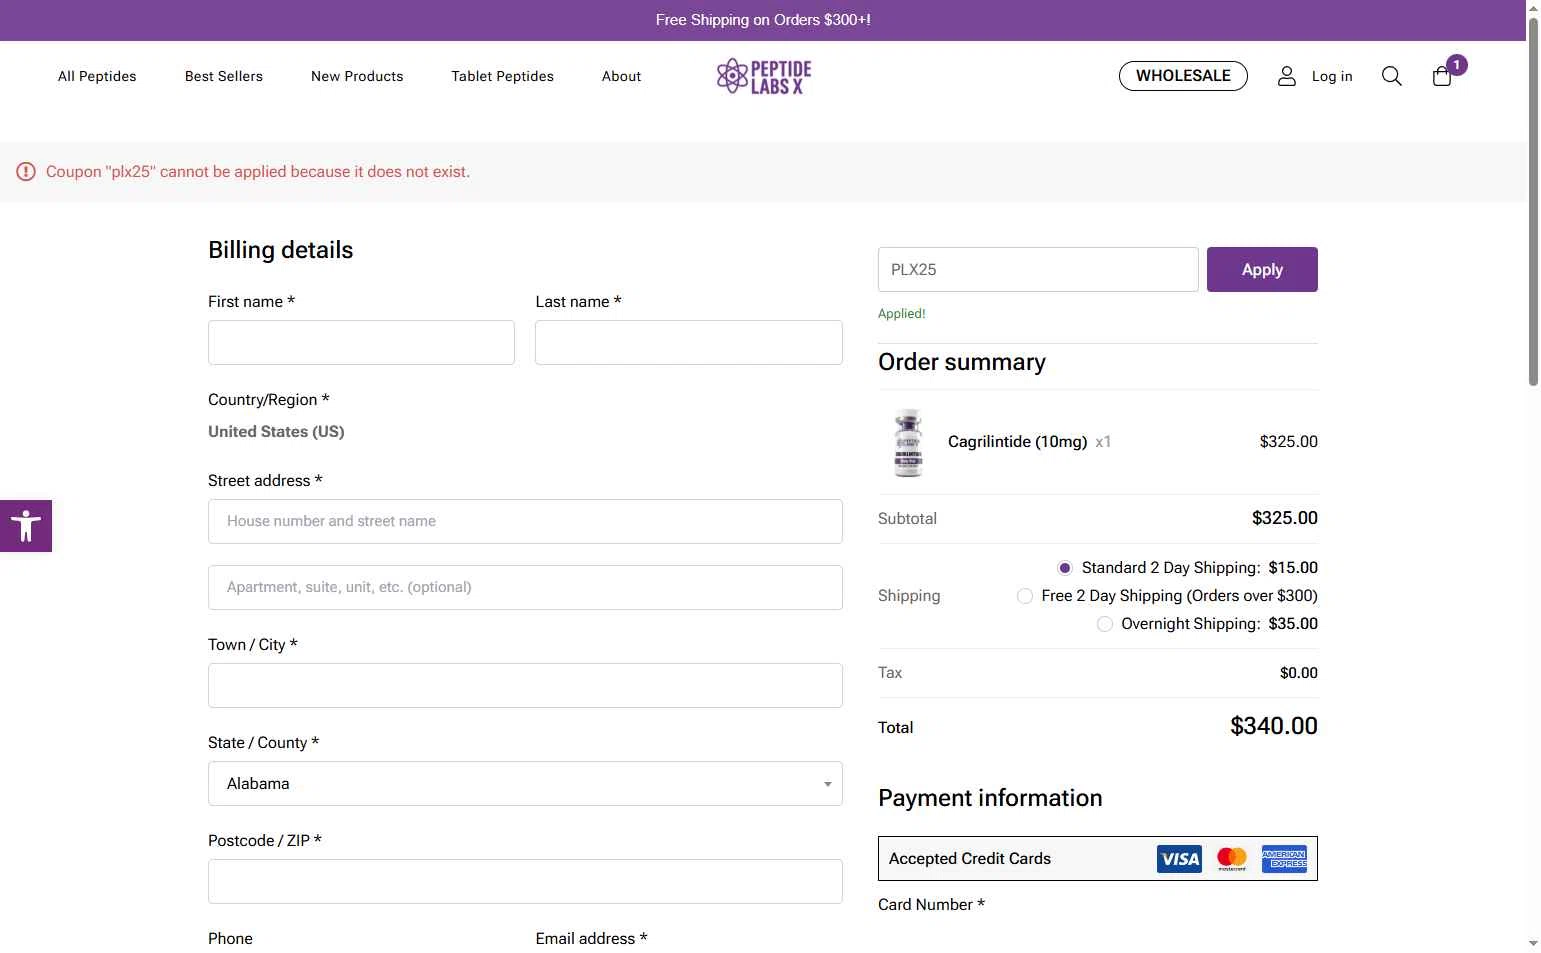Image resolution: width=1541 pixels, height=953 pixels.
Task: Open the About page
Action: (621, 76)
